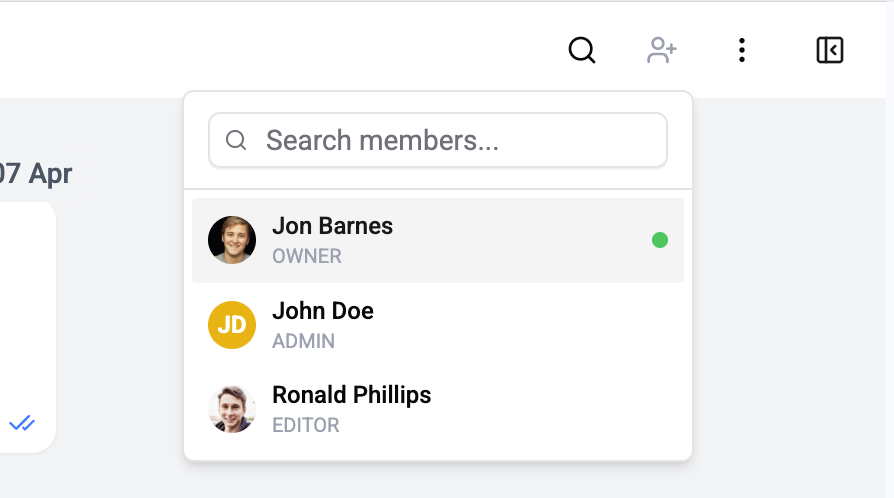Collapse the side panel using toolbar icon
The image size is (894, 498).
tap(830, 50)
